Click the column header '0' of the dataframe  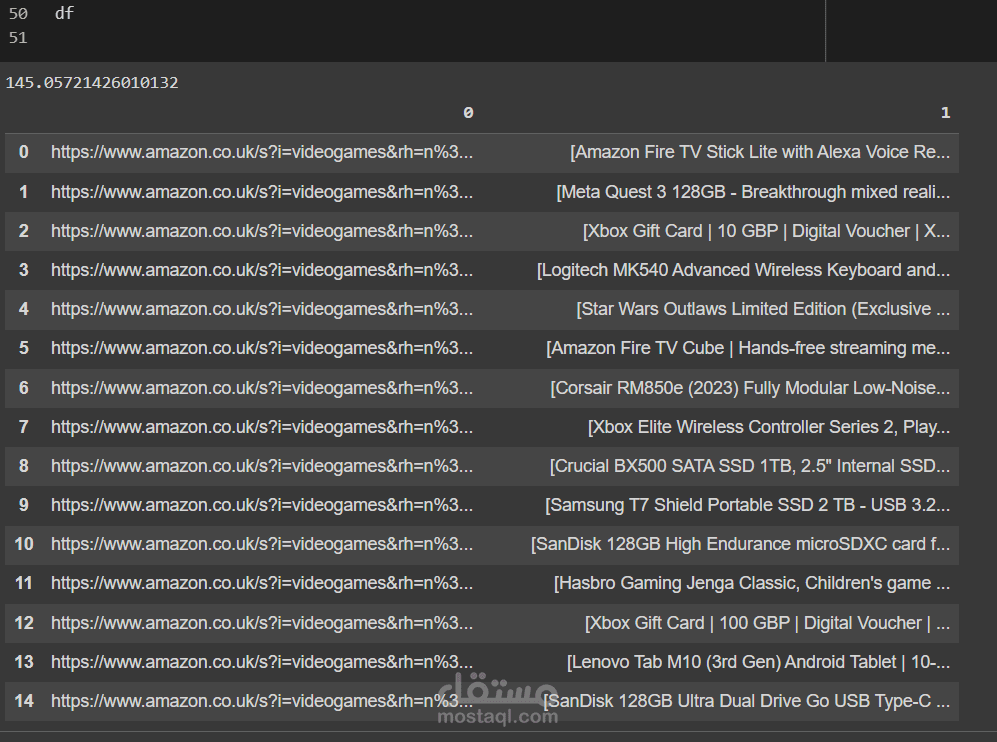point(468,113)
